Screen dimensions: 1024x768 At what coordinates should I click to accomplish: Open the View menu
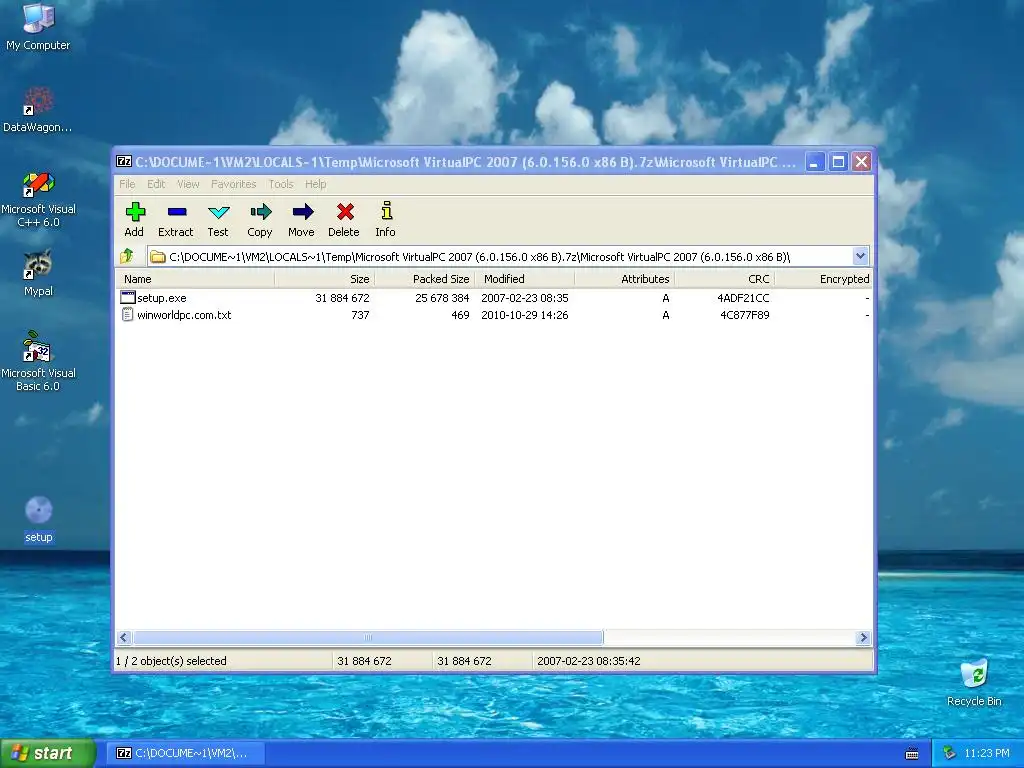[188, 184]
